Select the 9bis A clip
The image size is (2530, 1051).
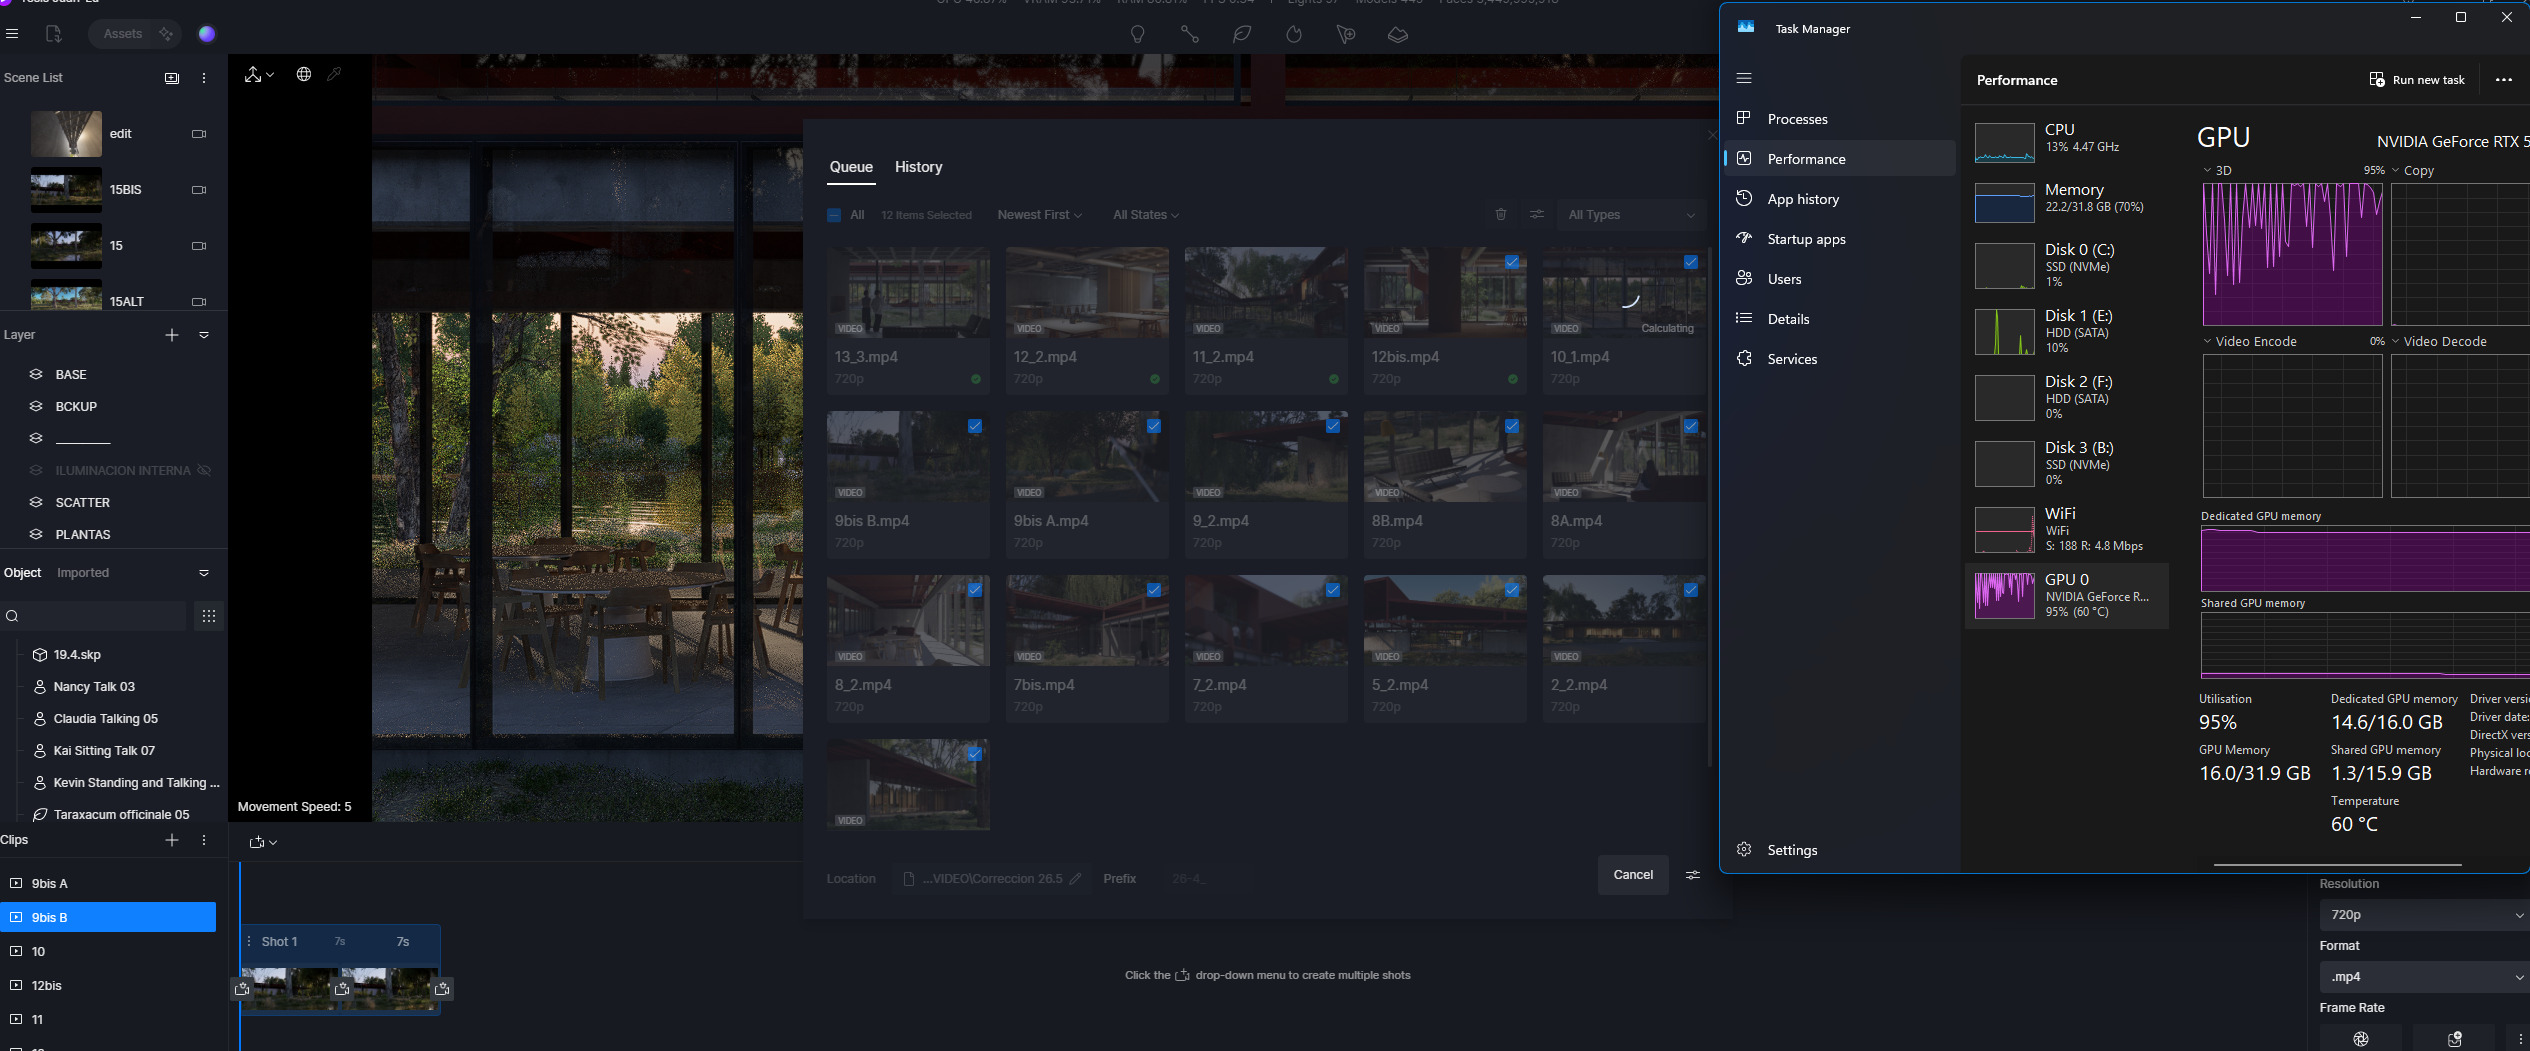108,884
